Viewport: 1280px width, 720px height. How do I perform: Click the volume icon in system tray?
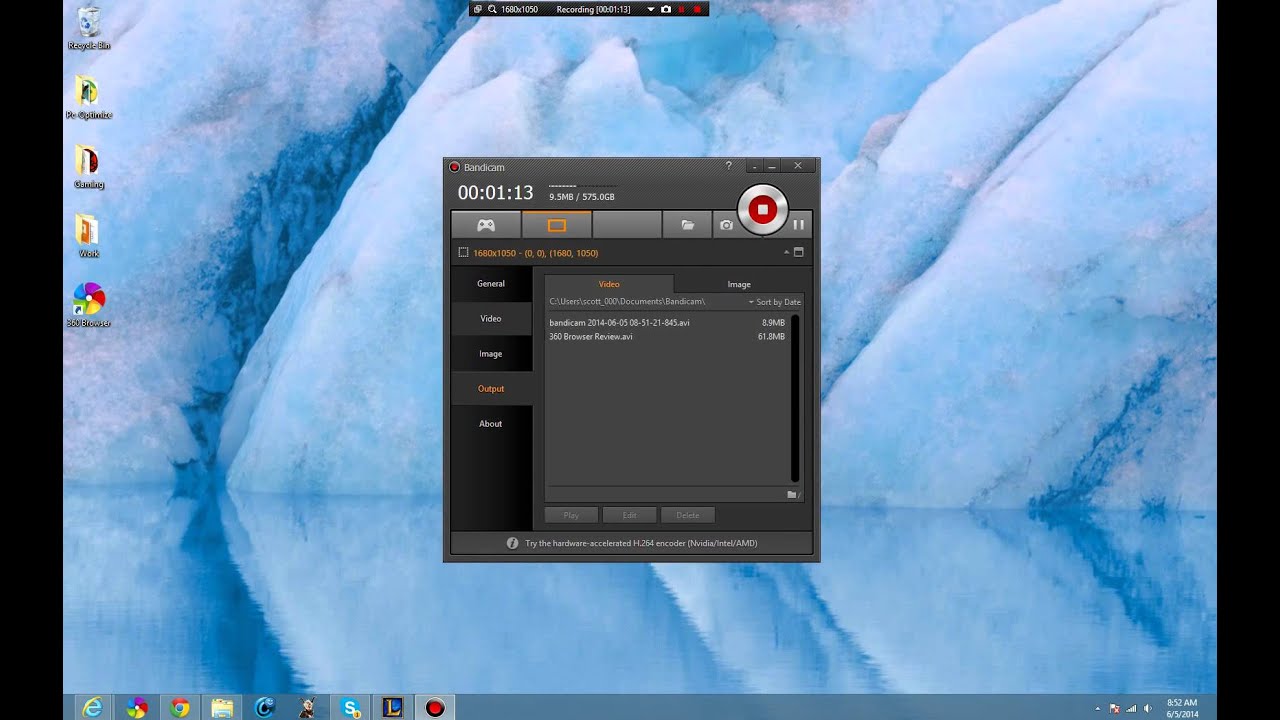1147,708
